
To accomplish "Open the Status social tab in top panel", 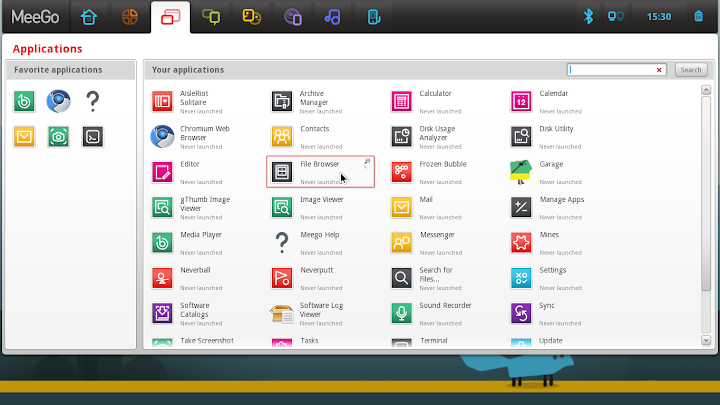I will 252,17.
